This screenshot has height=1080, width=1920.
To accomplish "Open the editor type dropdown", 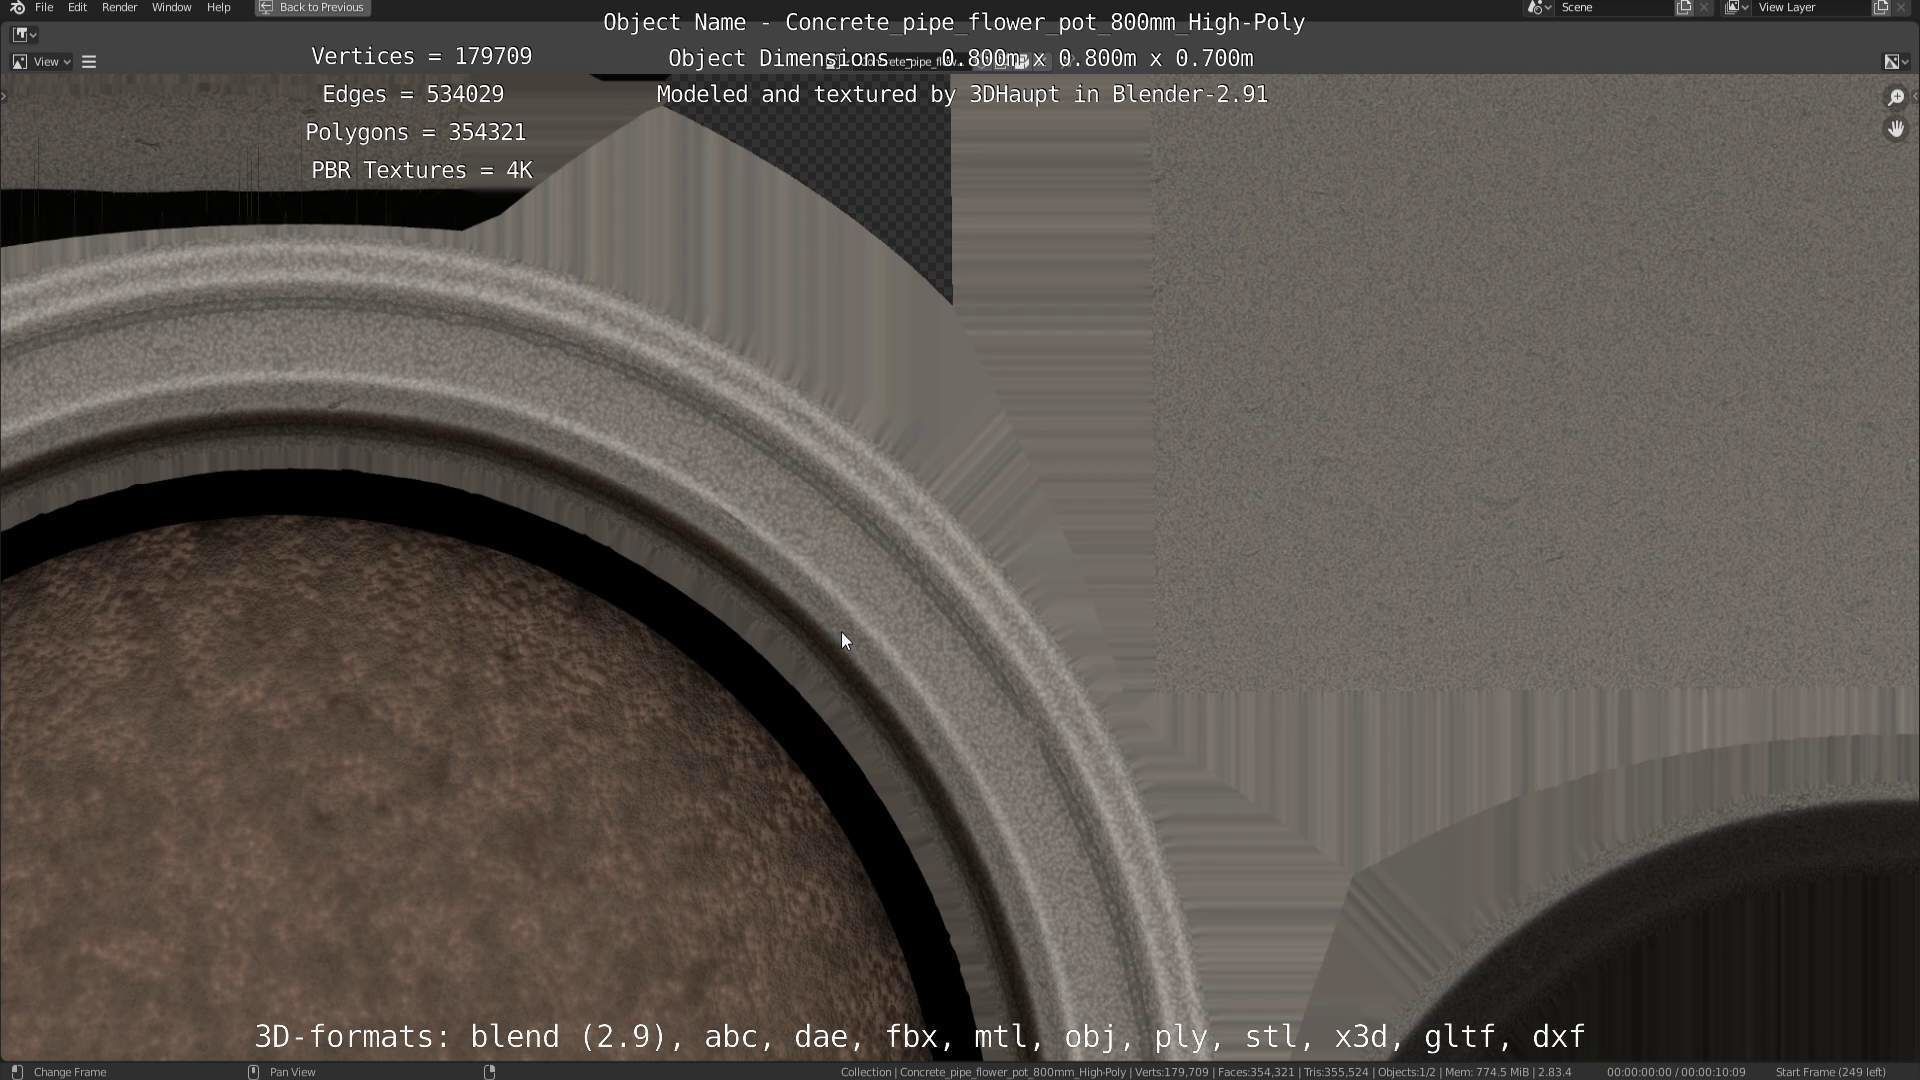I will pyautogui.click(x=25, y=35).
